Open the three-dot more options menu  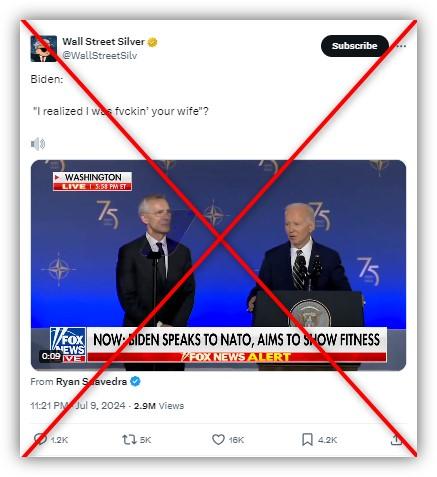[x=401, y=46]
